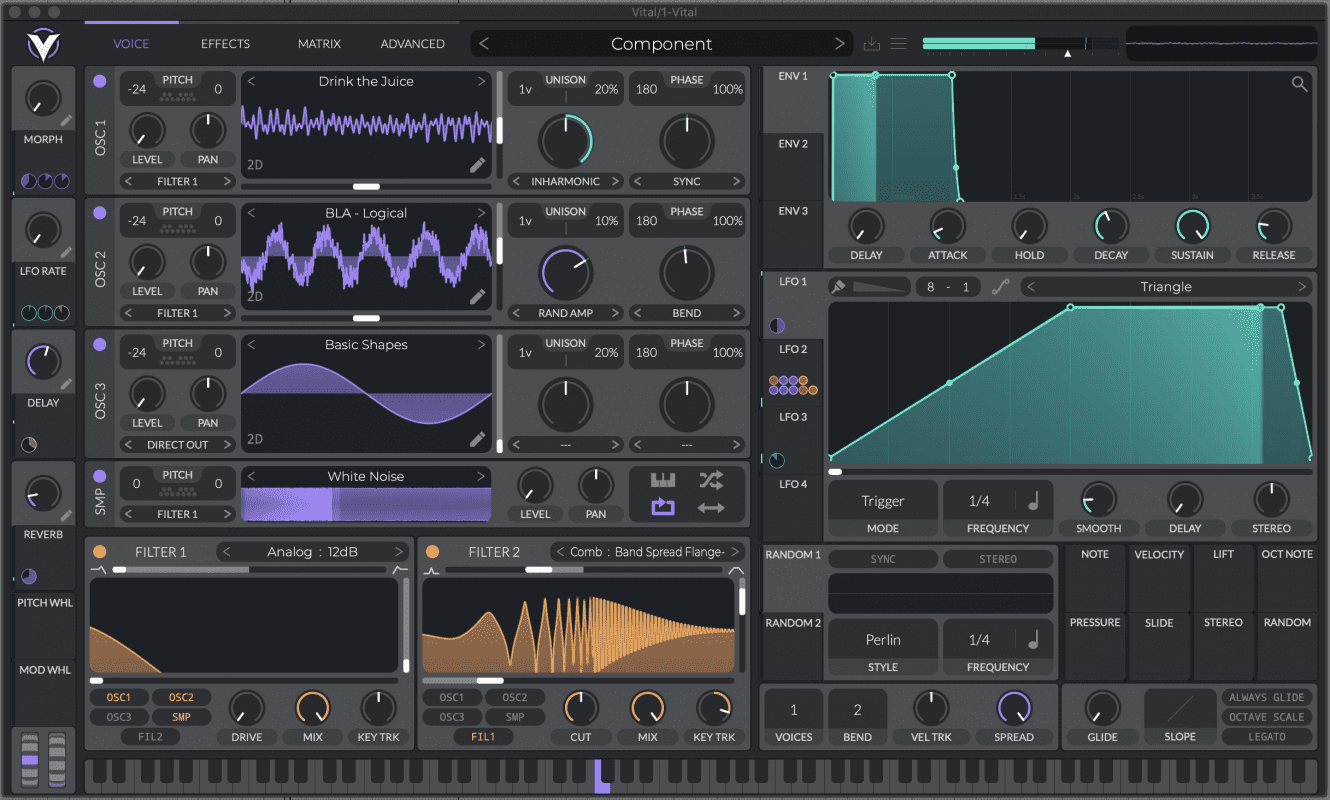Click the envelope Sustain knob
Image resolution: width=1330 pixels, height=800 pixels.
[1192, 227]
